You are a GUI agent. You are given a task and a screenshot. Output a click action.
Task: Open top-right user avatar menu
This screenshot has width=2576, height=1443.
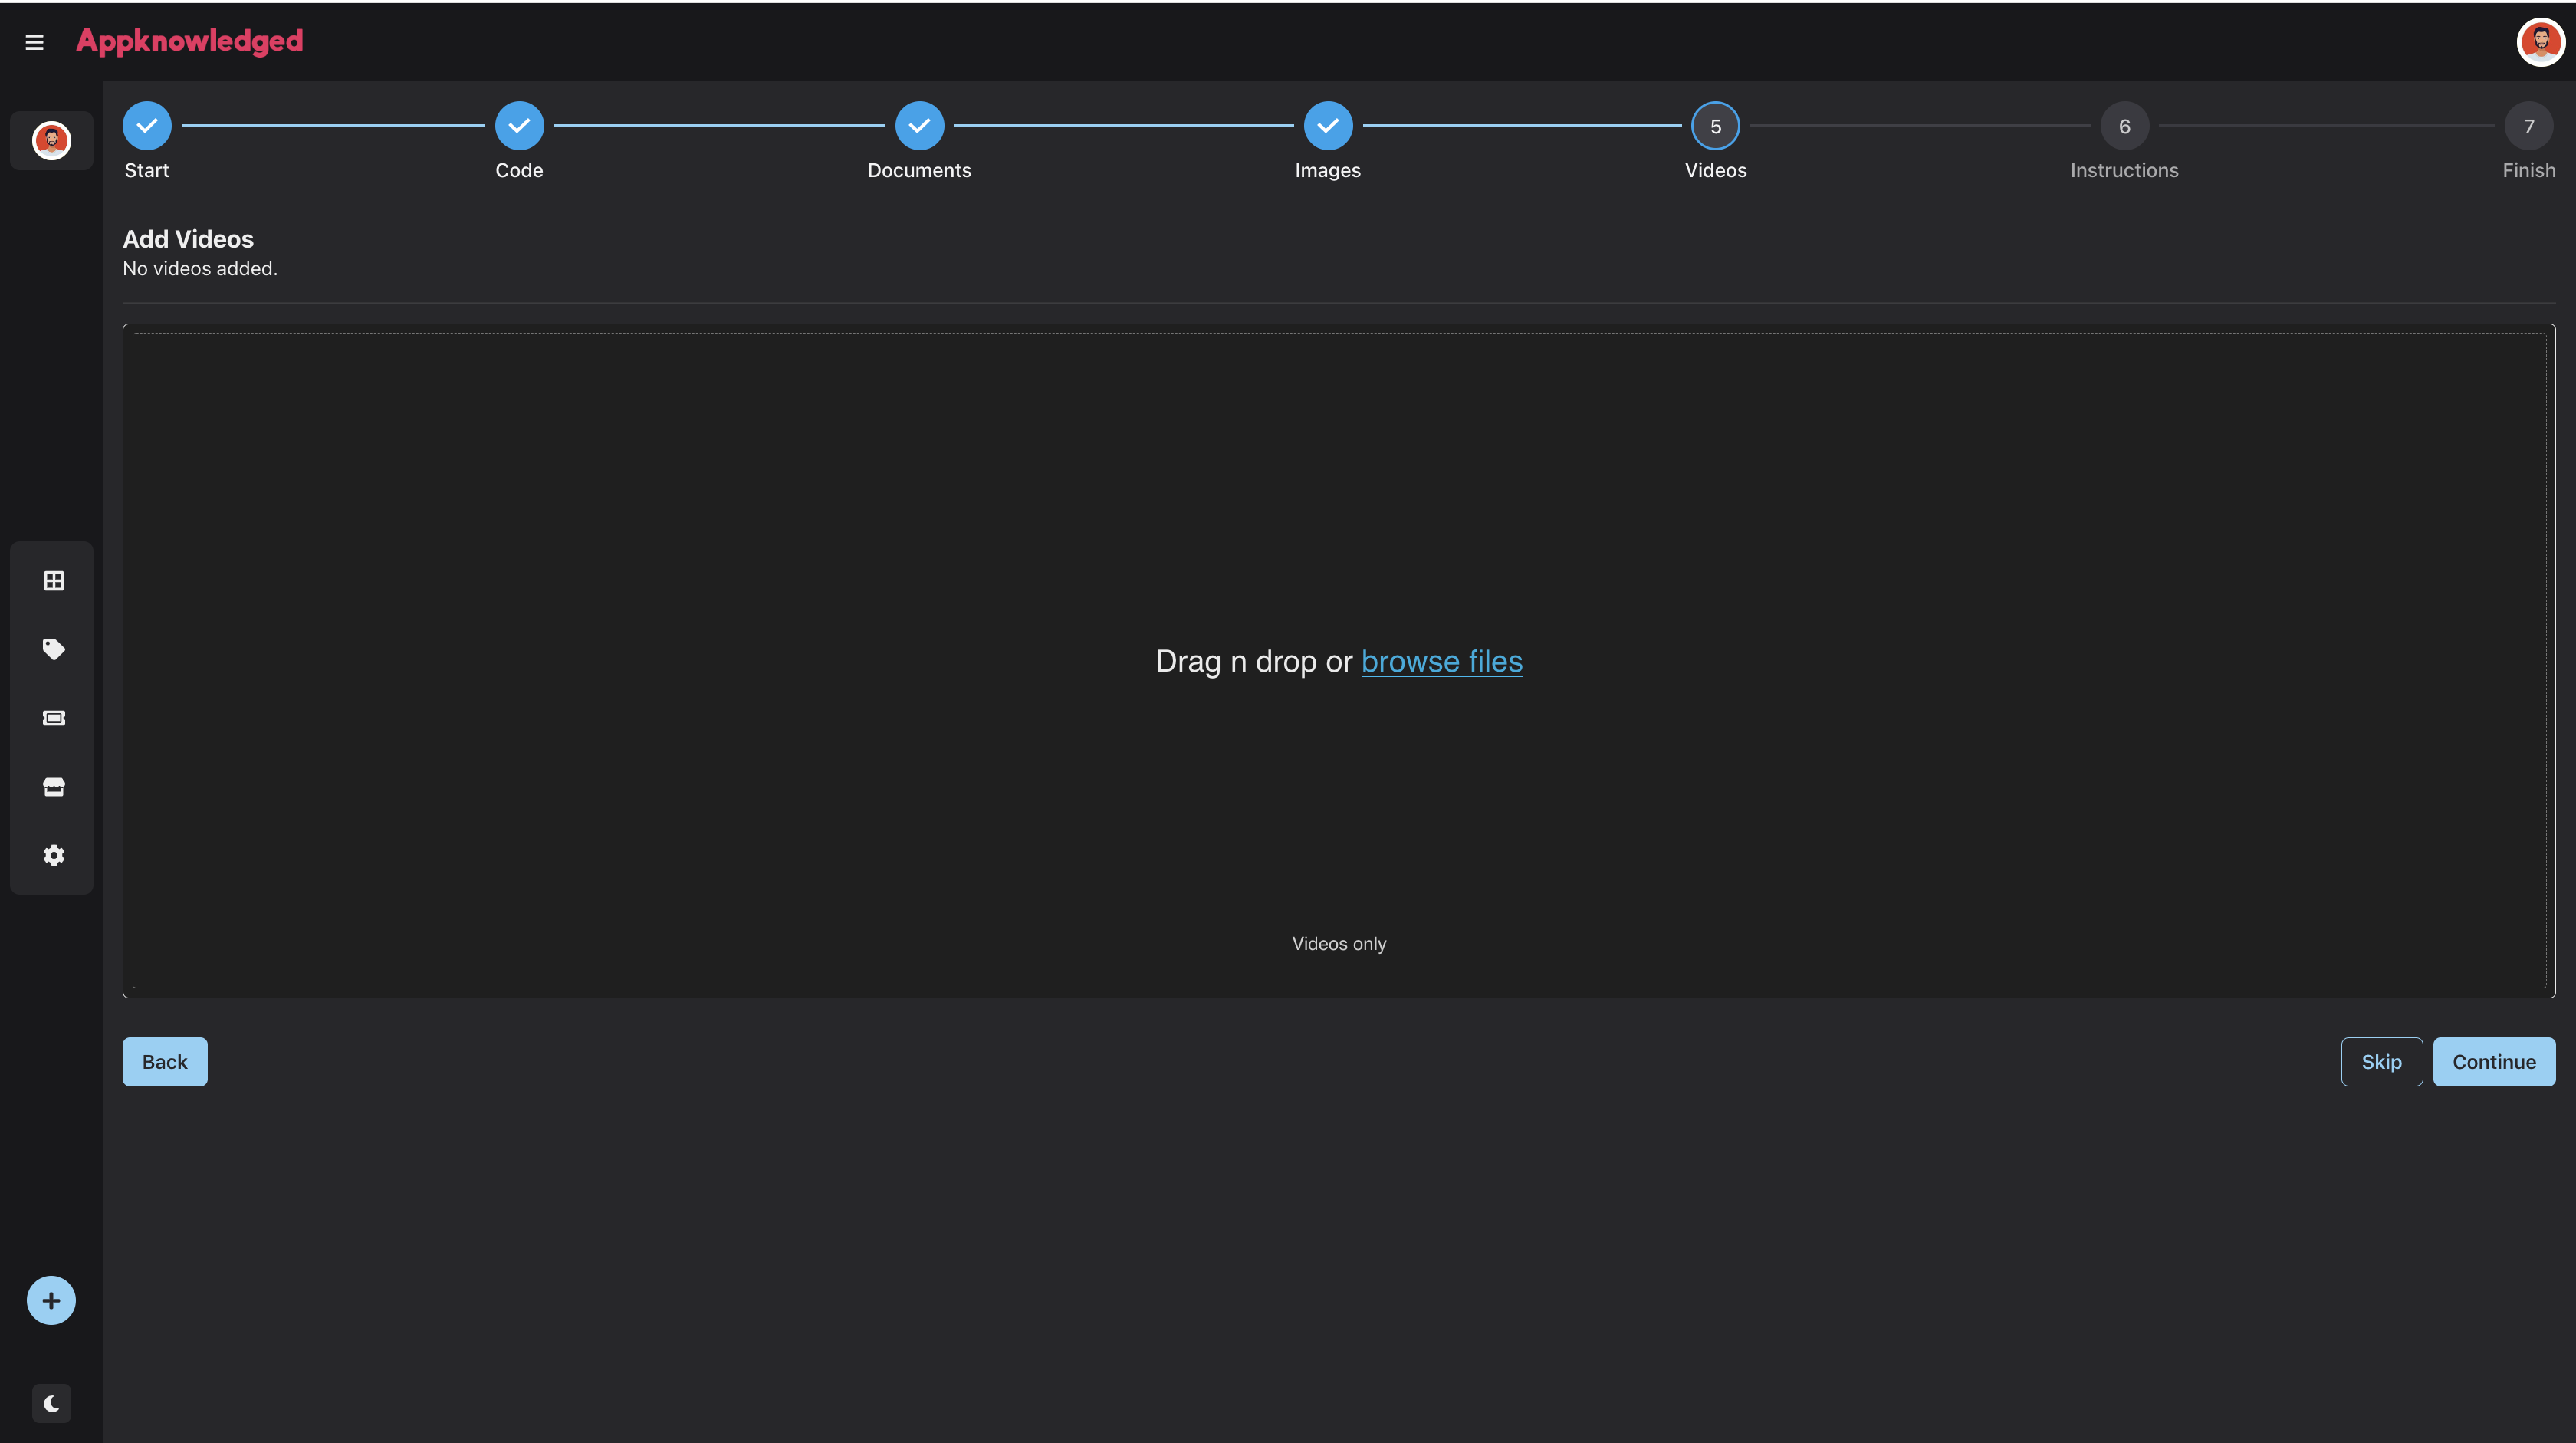coord(2540,42)
